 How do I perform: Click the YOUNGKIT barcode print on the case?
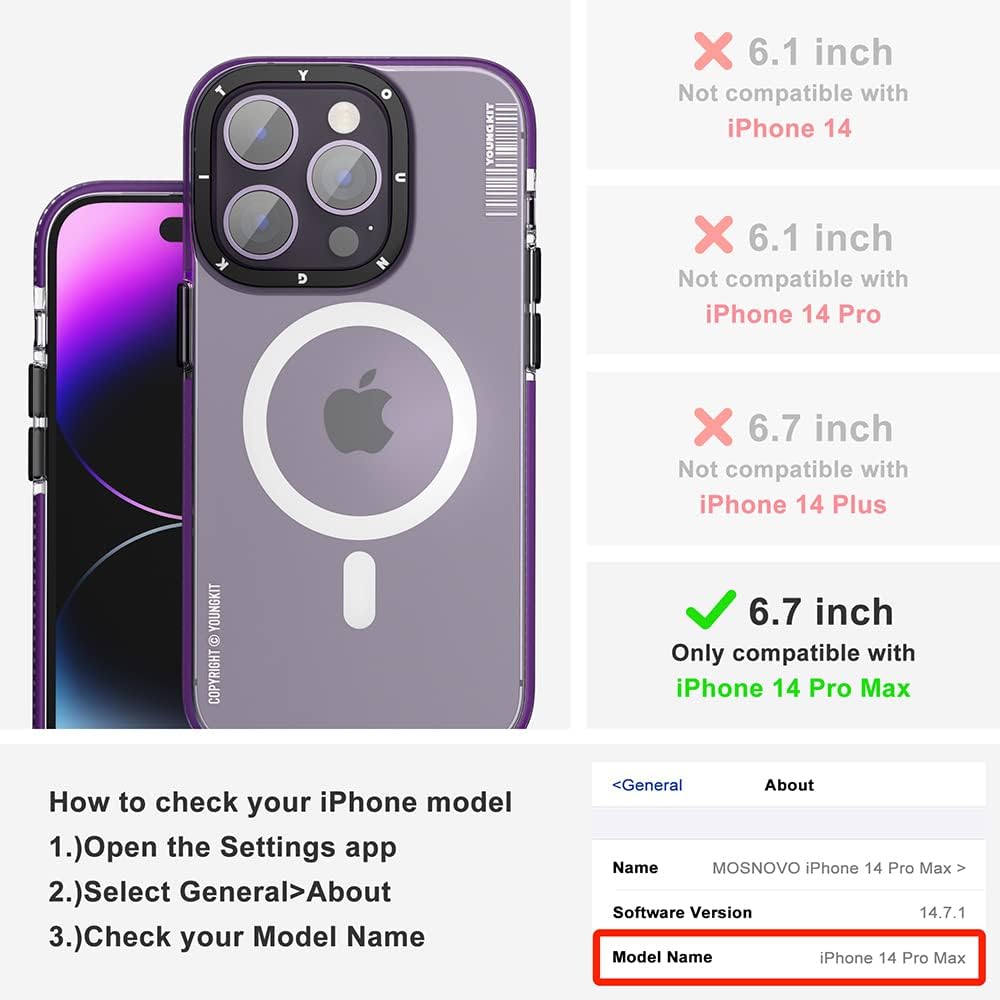click(x=501, y=159)
